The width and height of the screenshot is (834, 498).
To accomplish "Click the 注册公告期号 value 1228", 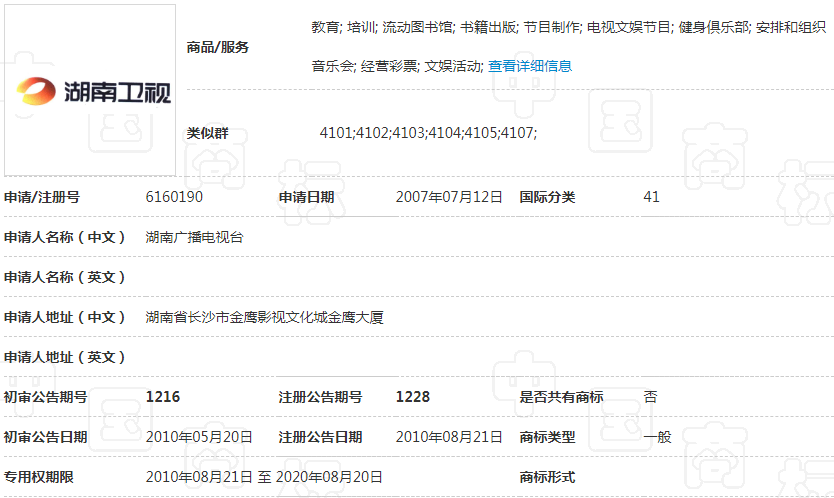I will [x=413, y=397].
